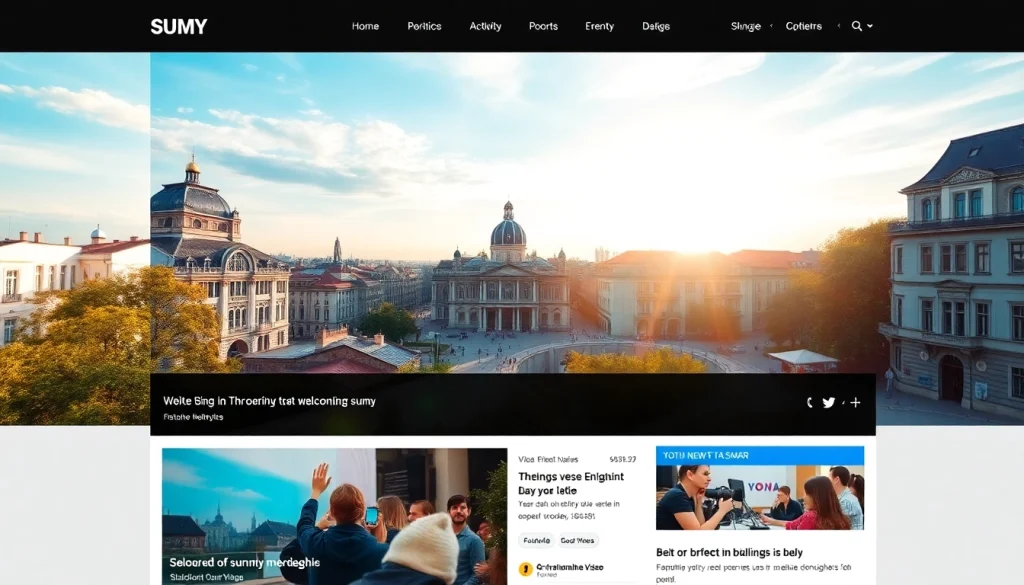Click the plus share icon in the banner
The width and height of the screenshot is (1024, 585).
(854, 402)
